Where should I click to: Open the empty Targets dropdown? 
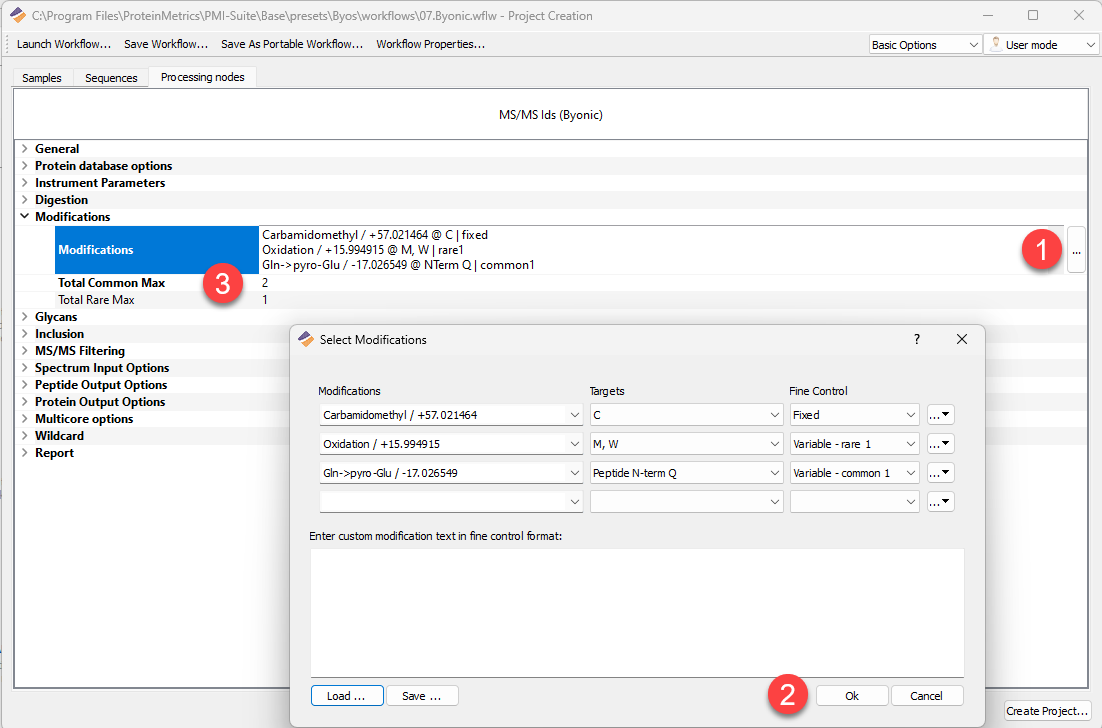(687, 502)
